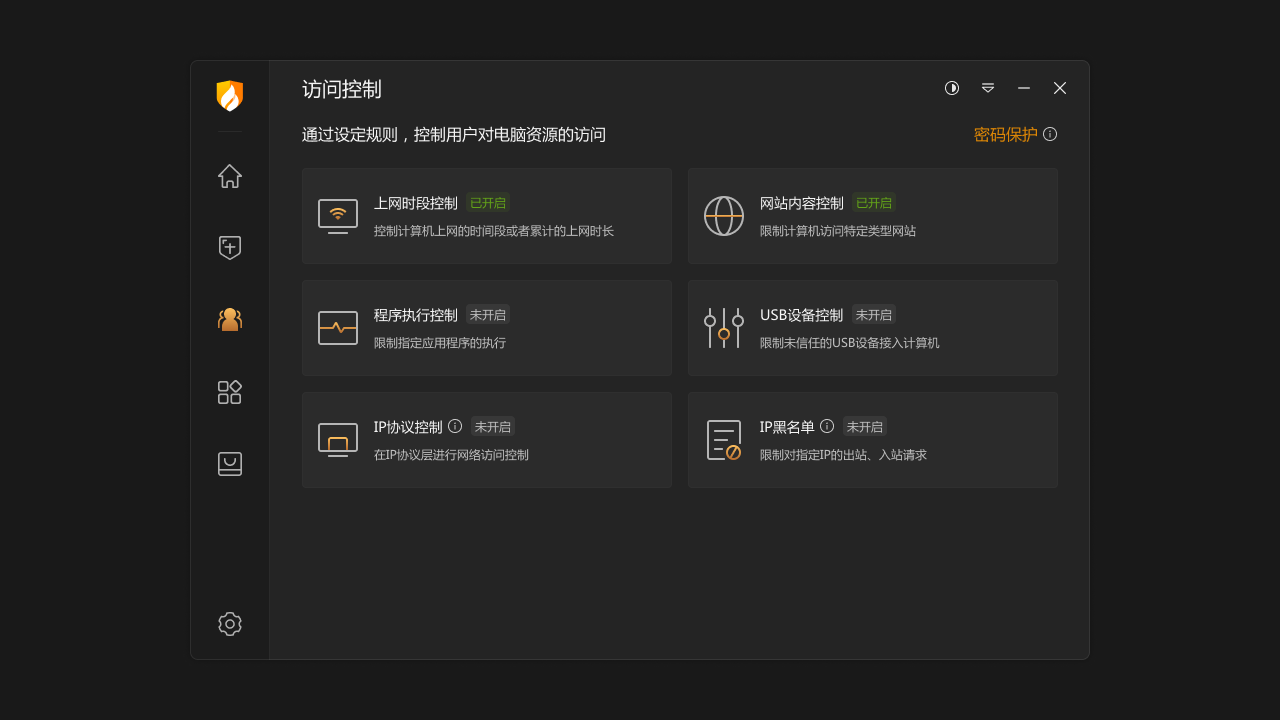1280x720 pixels.
Task: Open settings via gear icon
Action: (x=229, y=623)
